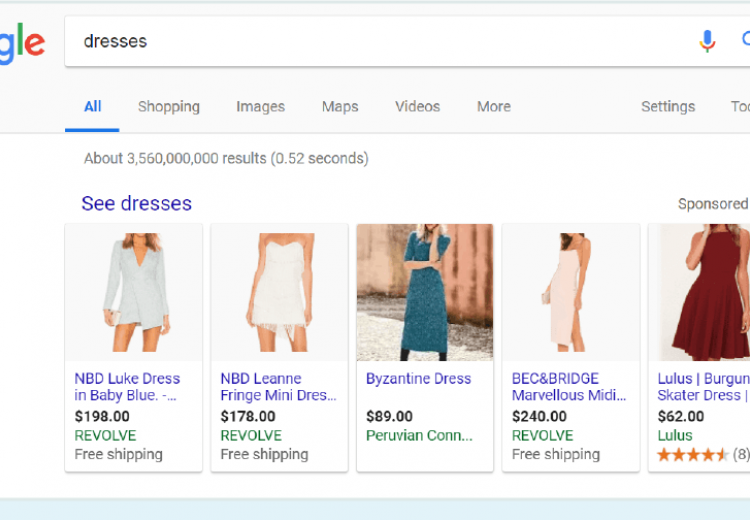Switch to the Shopping tab
This screenshot has height=520, width=750.
169,107
